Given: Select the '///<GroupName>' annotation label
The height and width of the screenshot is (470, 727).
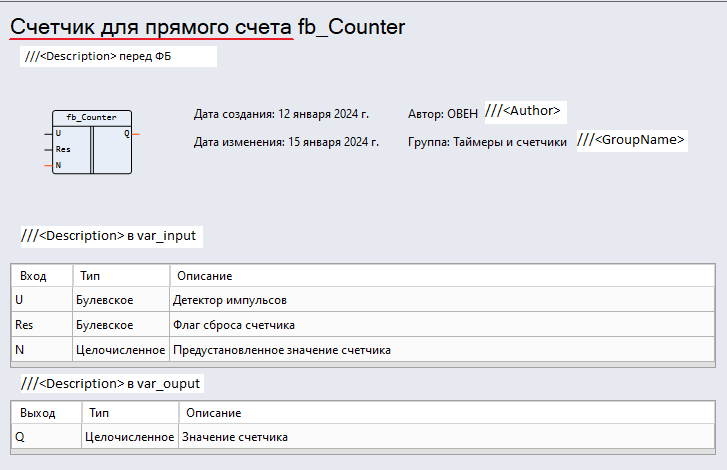Looking at the screenshot, I should pyautogui.click(x=632, y=140).
